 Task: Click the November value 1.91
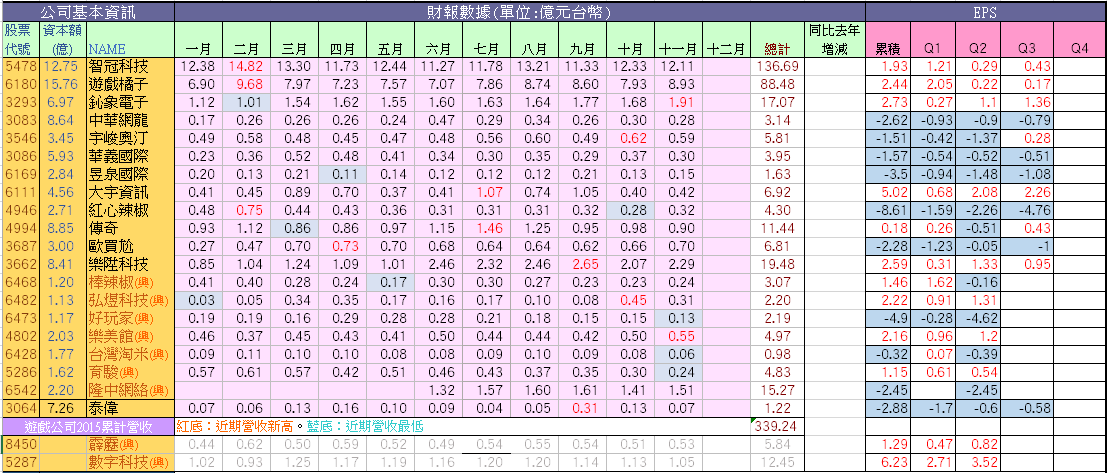point(678,102)
